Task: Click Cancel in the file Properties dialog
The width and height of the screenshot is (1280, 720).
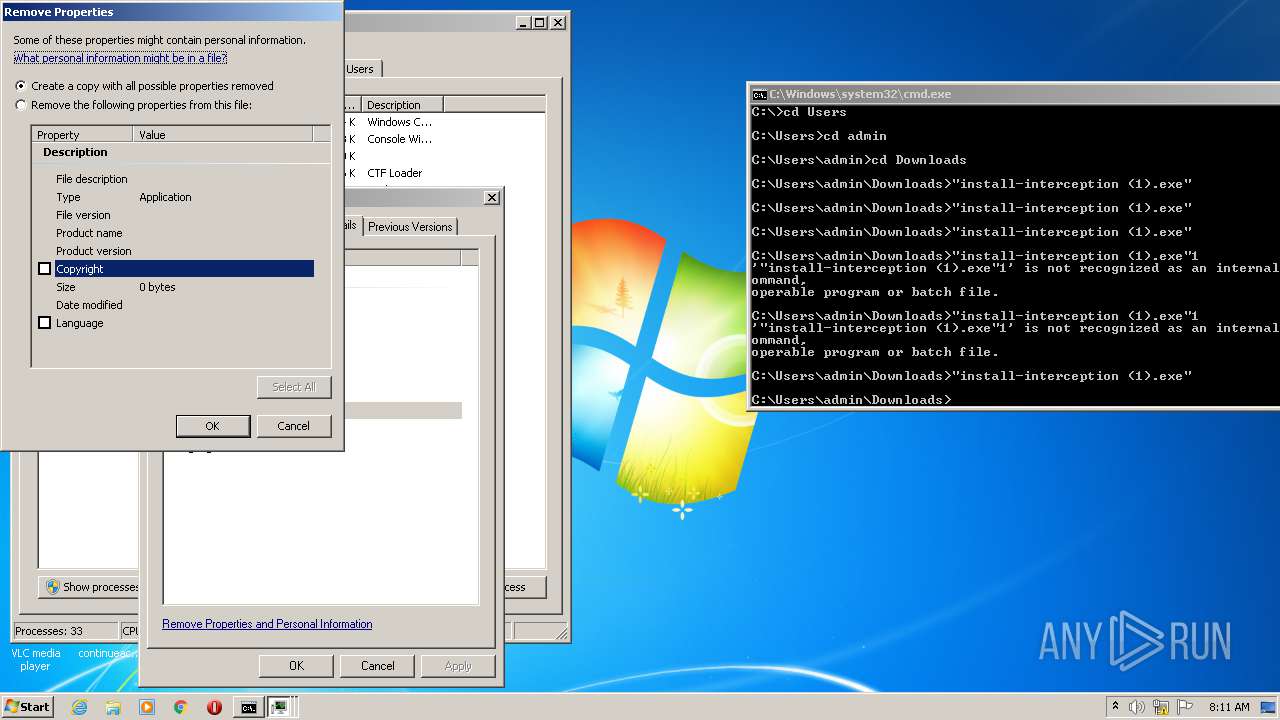Action: (x=377, y=666)
